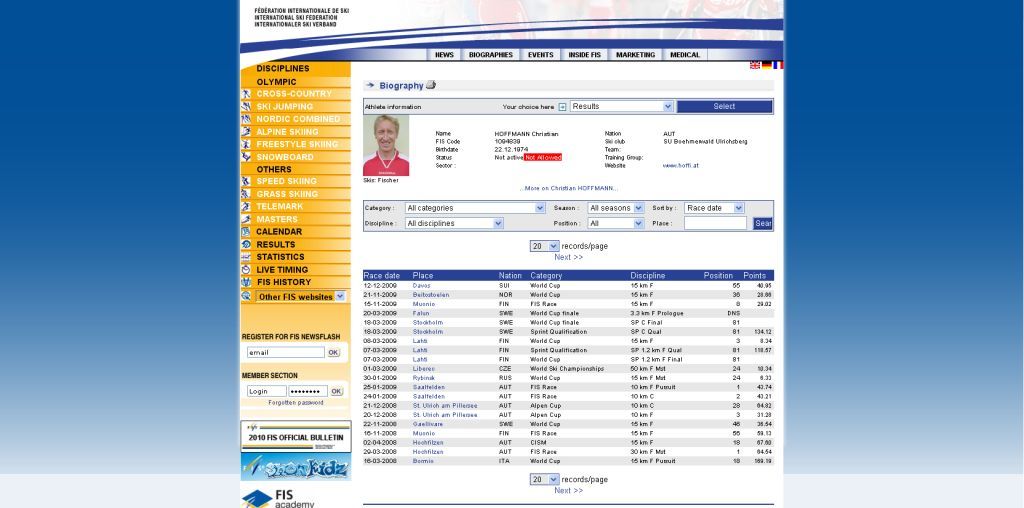Open the Category 'All categories' dropdown

pyautogui.click(x=475, y=208)
